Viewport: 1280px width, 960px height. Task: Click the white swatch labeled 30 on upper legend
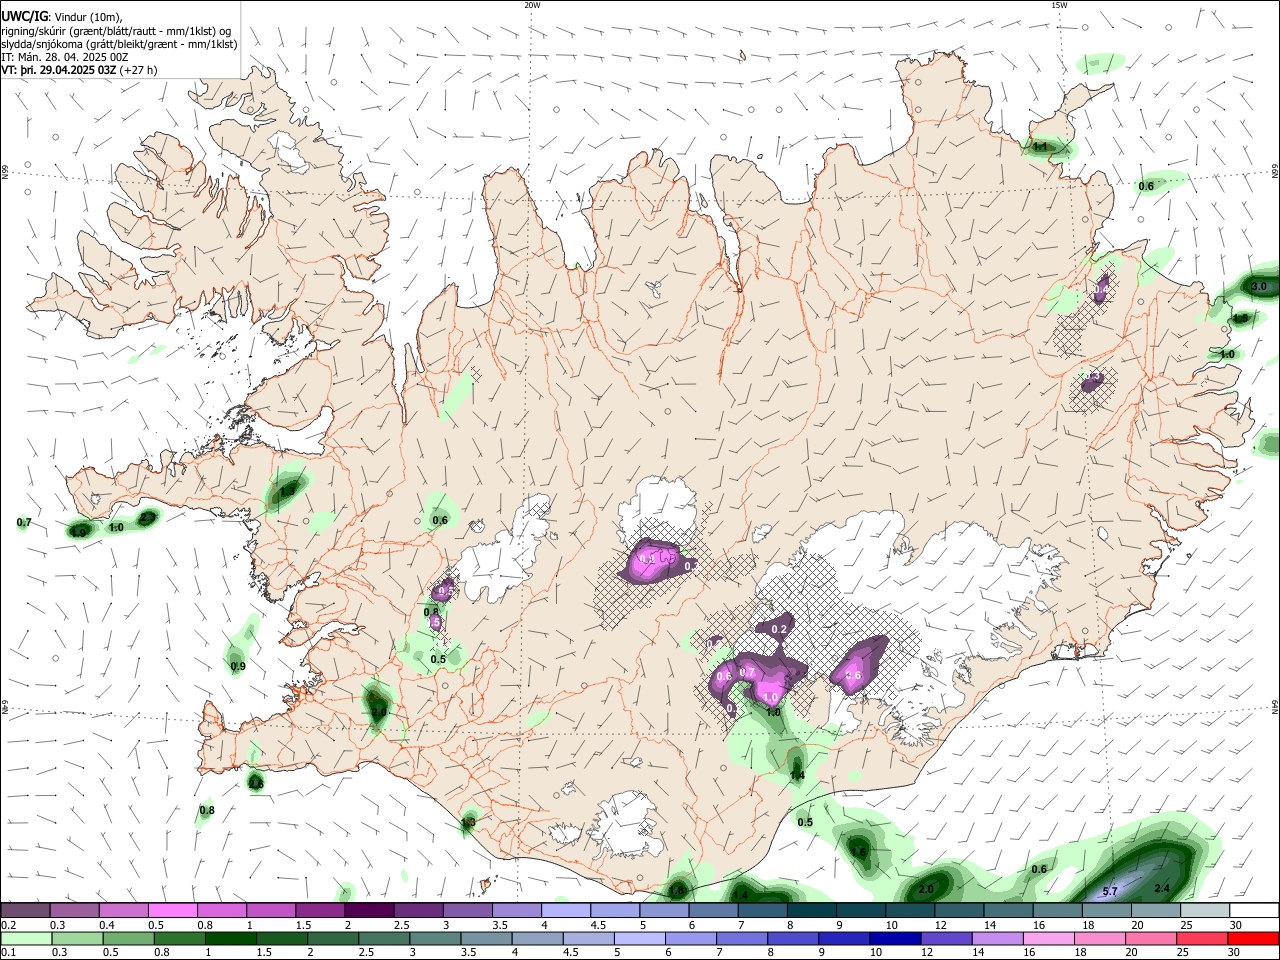click(1255, 911)
